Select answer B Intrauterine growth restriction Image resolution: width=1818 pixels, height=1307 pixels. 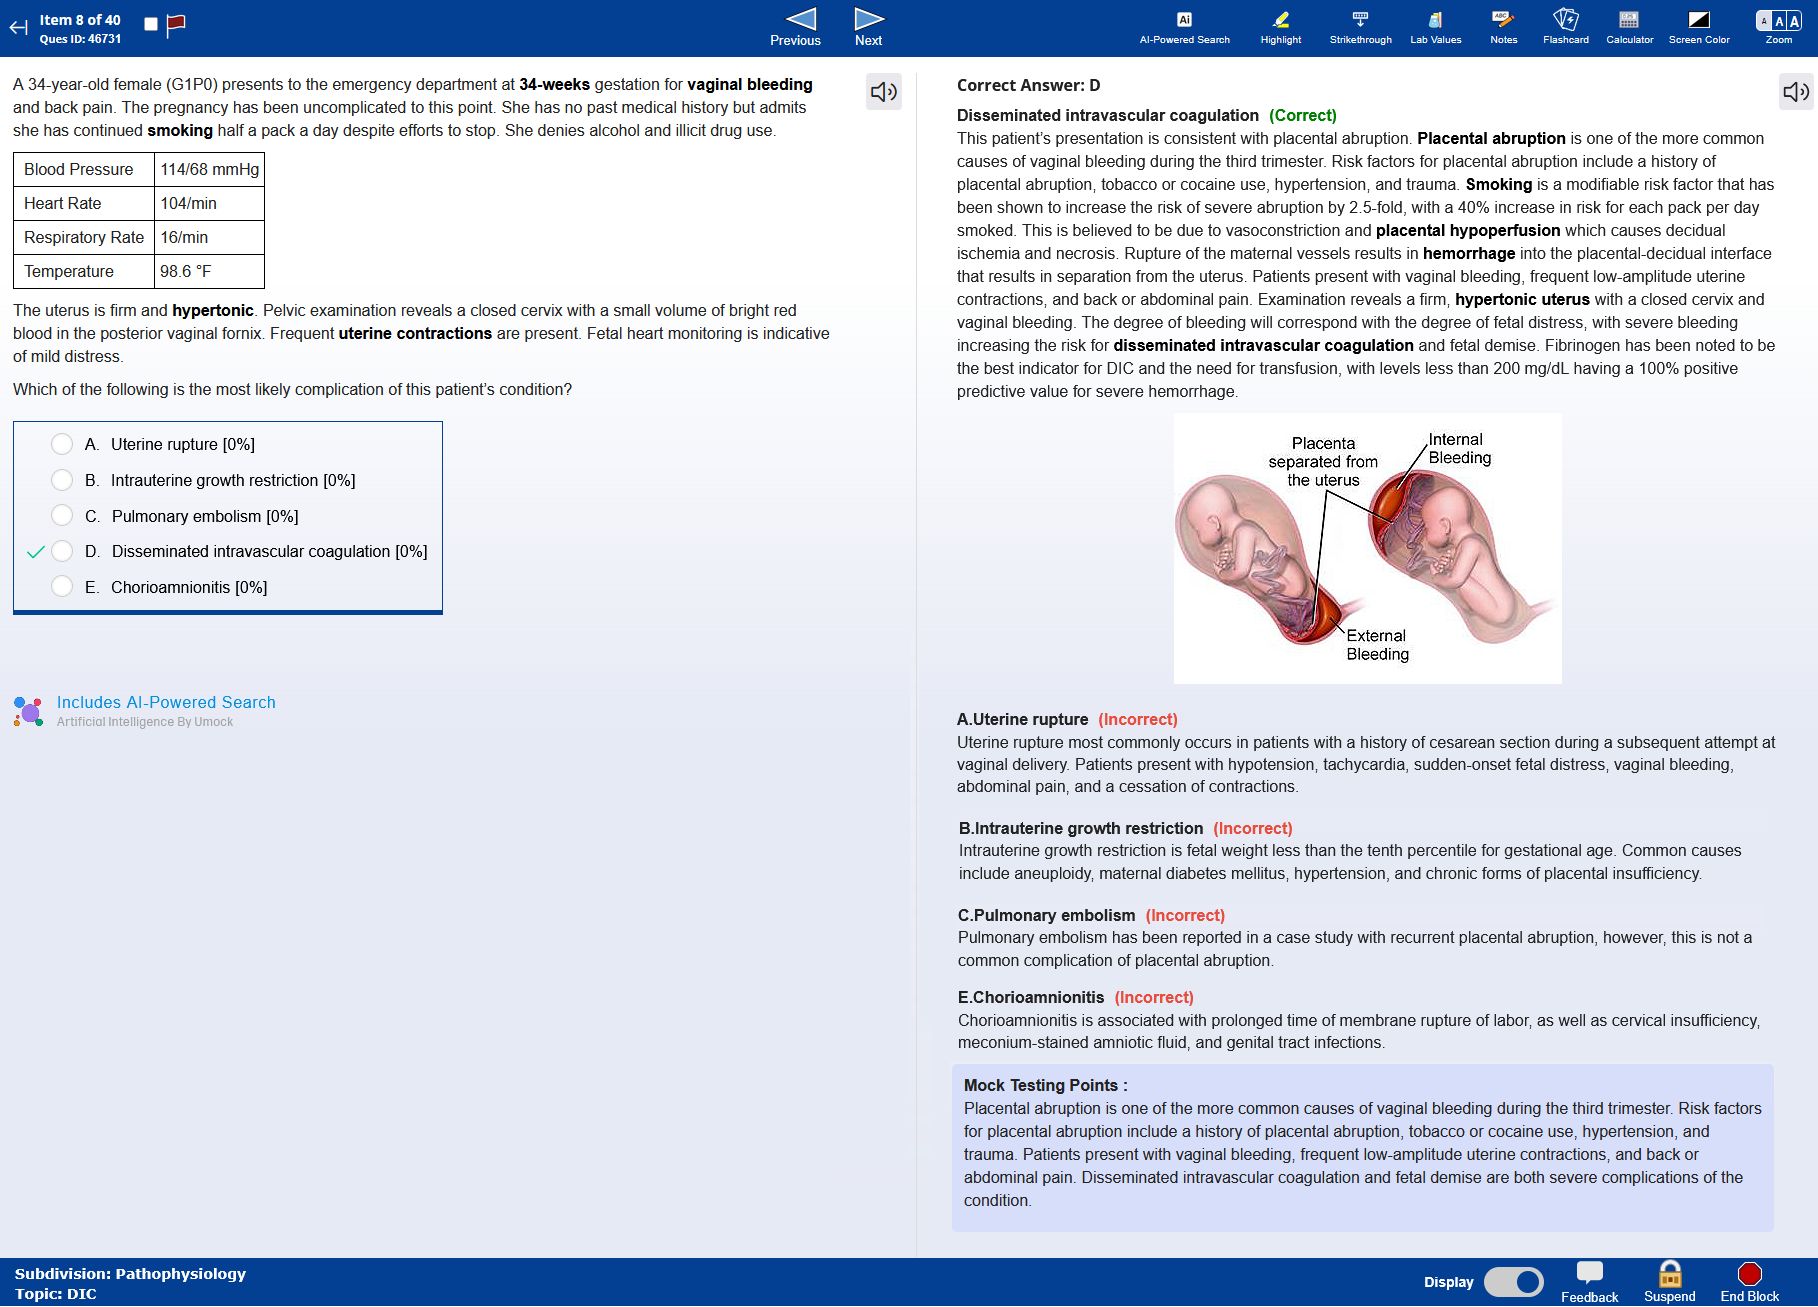pyautogui.click(x=62, y=480)
